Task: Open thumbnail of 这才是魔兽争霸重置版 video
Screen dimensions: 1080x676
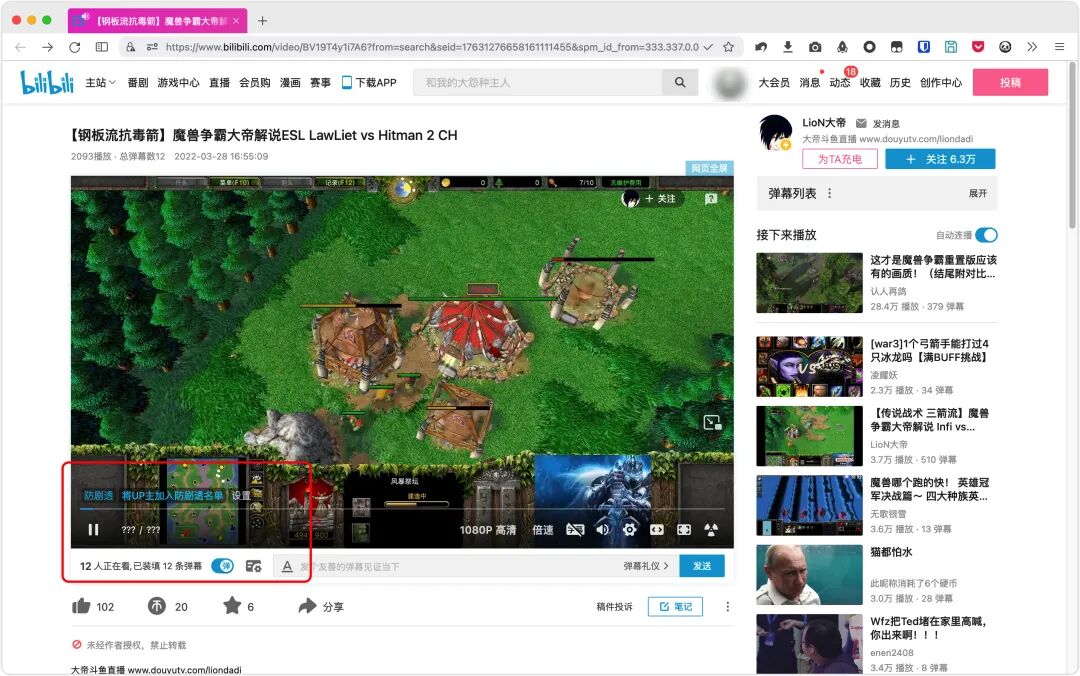Action: click(809, 283)
